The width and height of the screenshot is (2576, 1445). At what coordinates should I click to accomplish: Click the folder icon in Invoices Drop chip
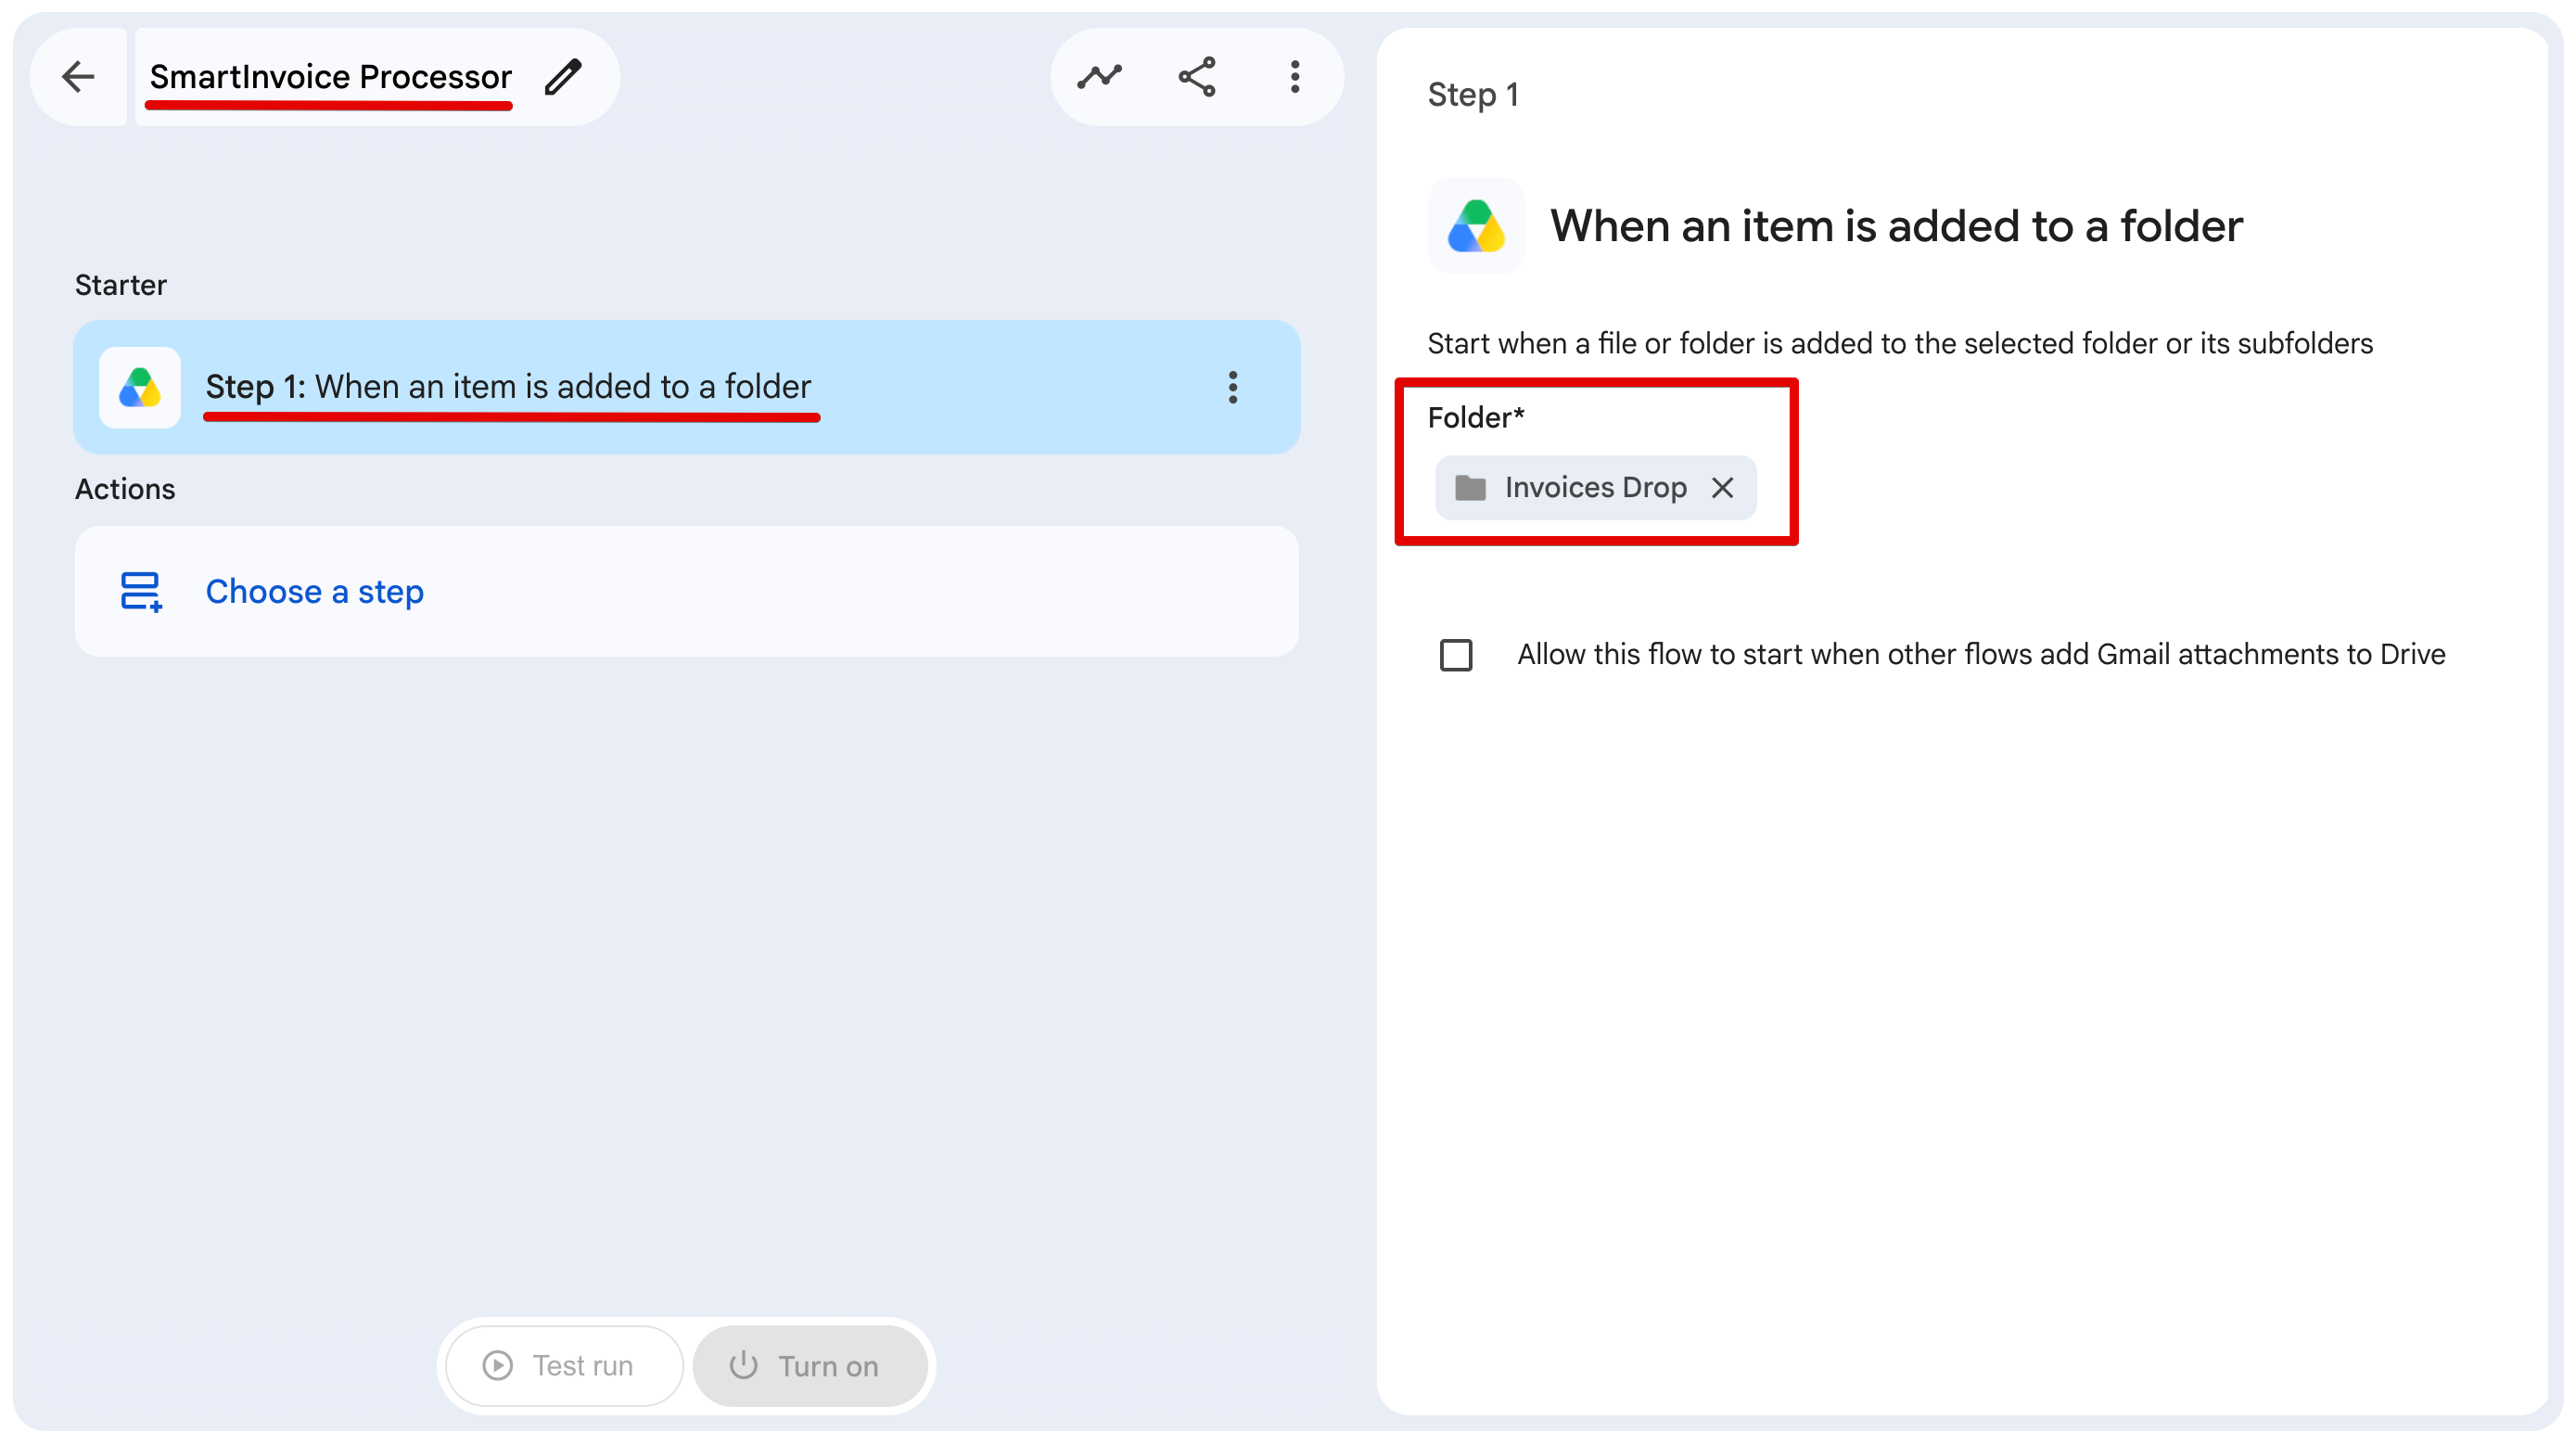[1469, 487]
